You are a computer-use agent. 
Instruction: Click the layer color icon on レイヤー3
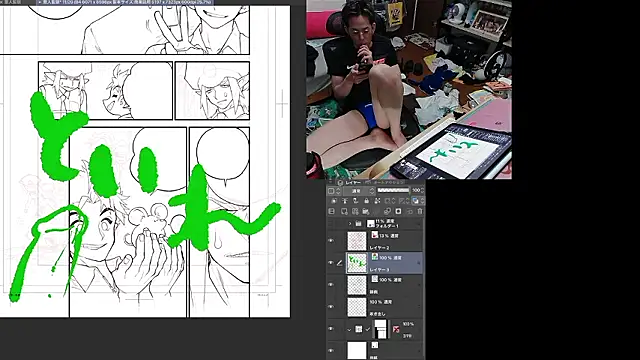374,257
